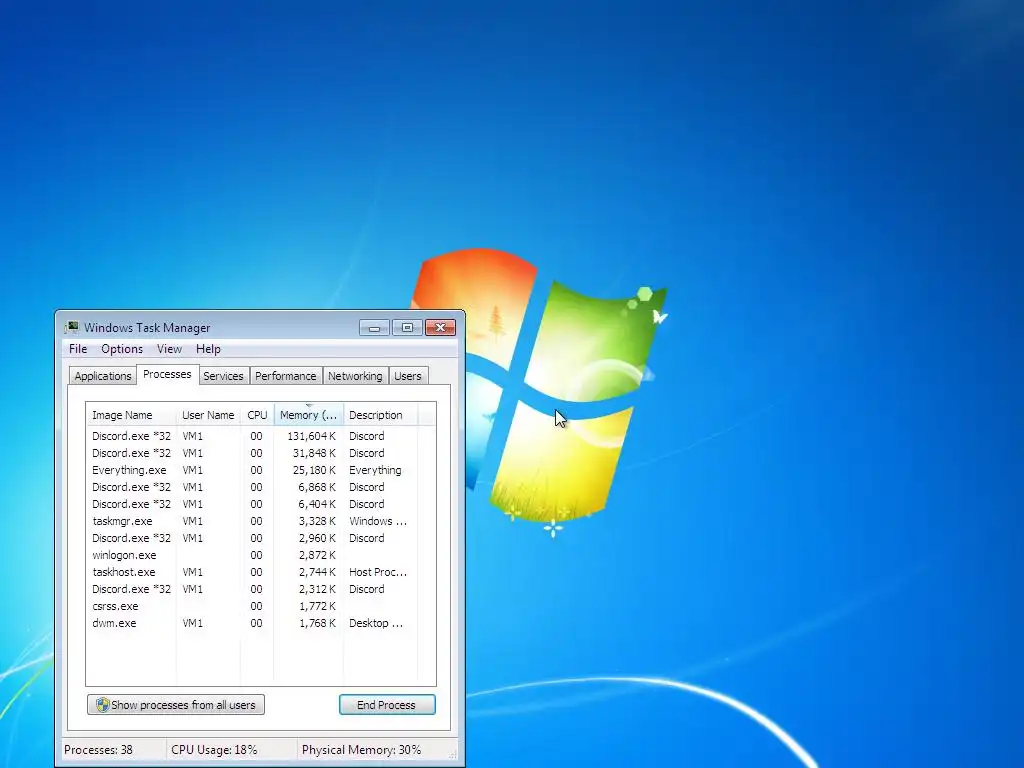Switch to the Services tab
Viewport: 1024px width, 768px height.
click(x=223, y=376)
